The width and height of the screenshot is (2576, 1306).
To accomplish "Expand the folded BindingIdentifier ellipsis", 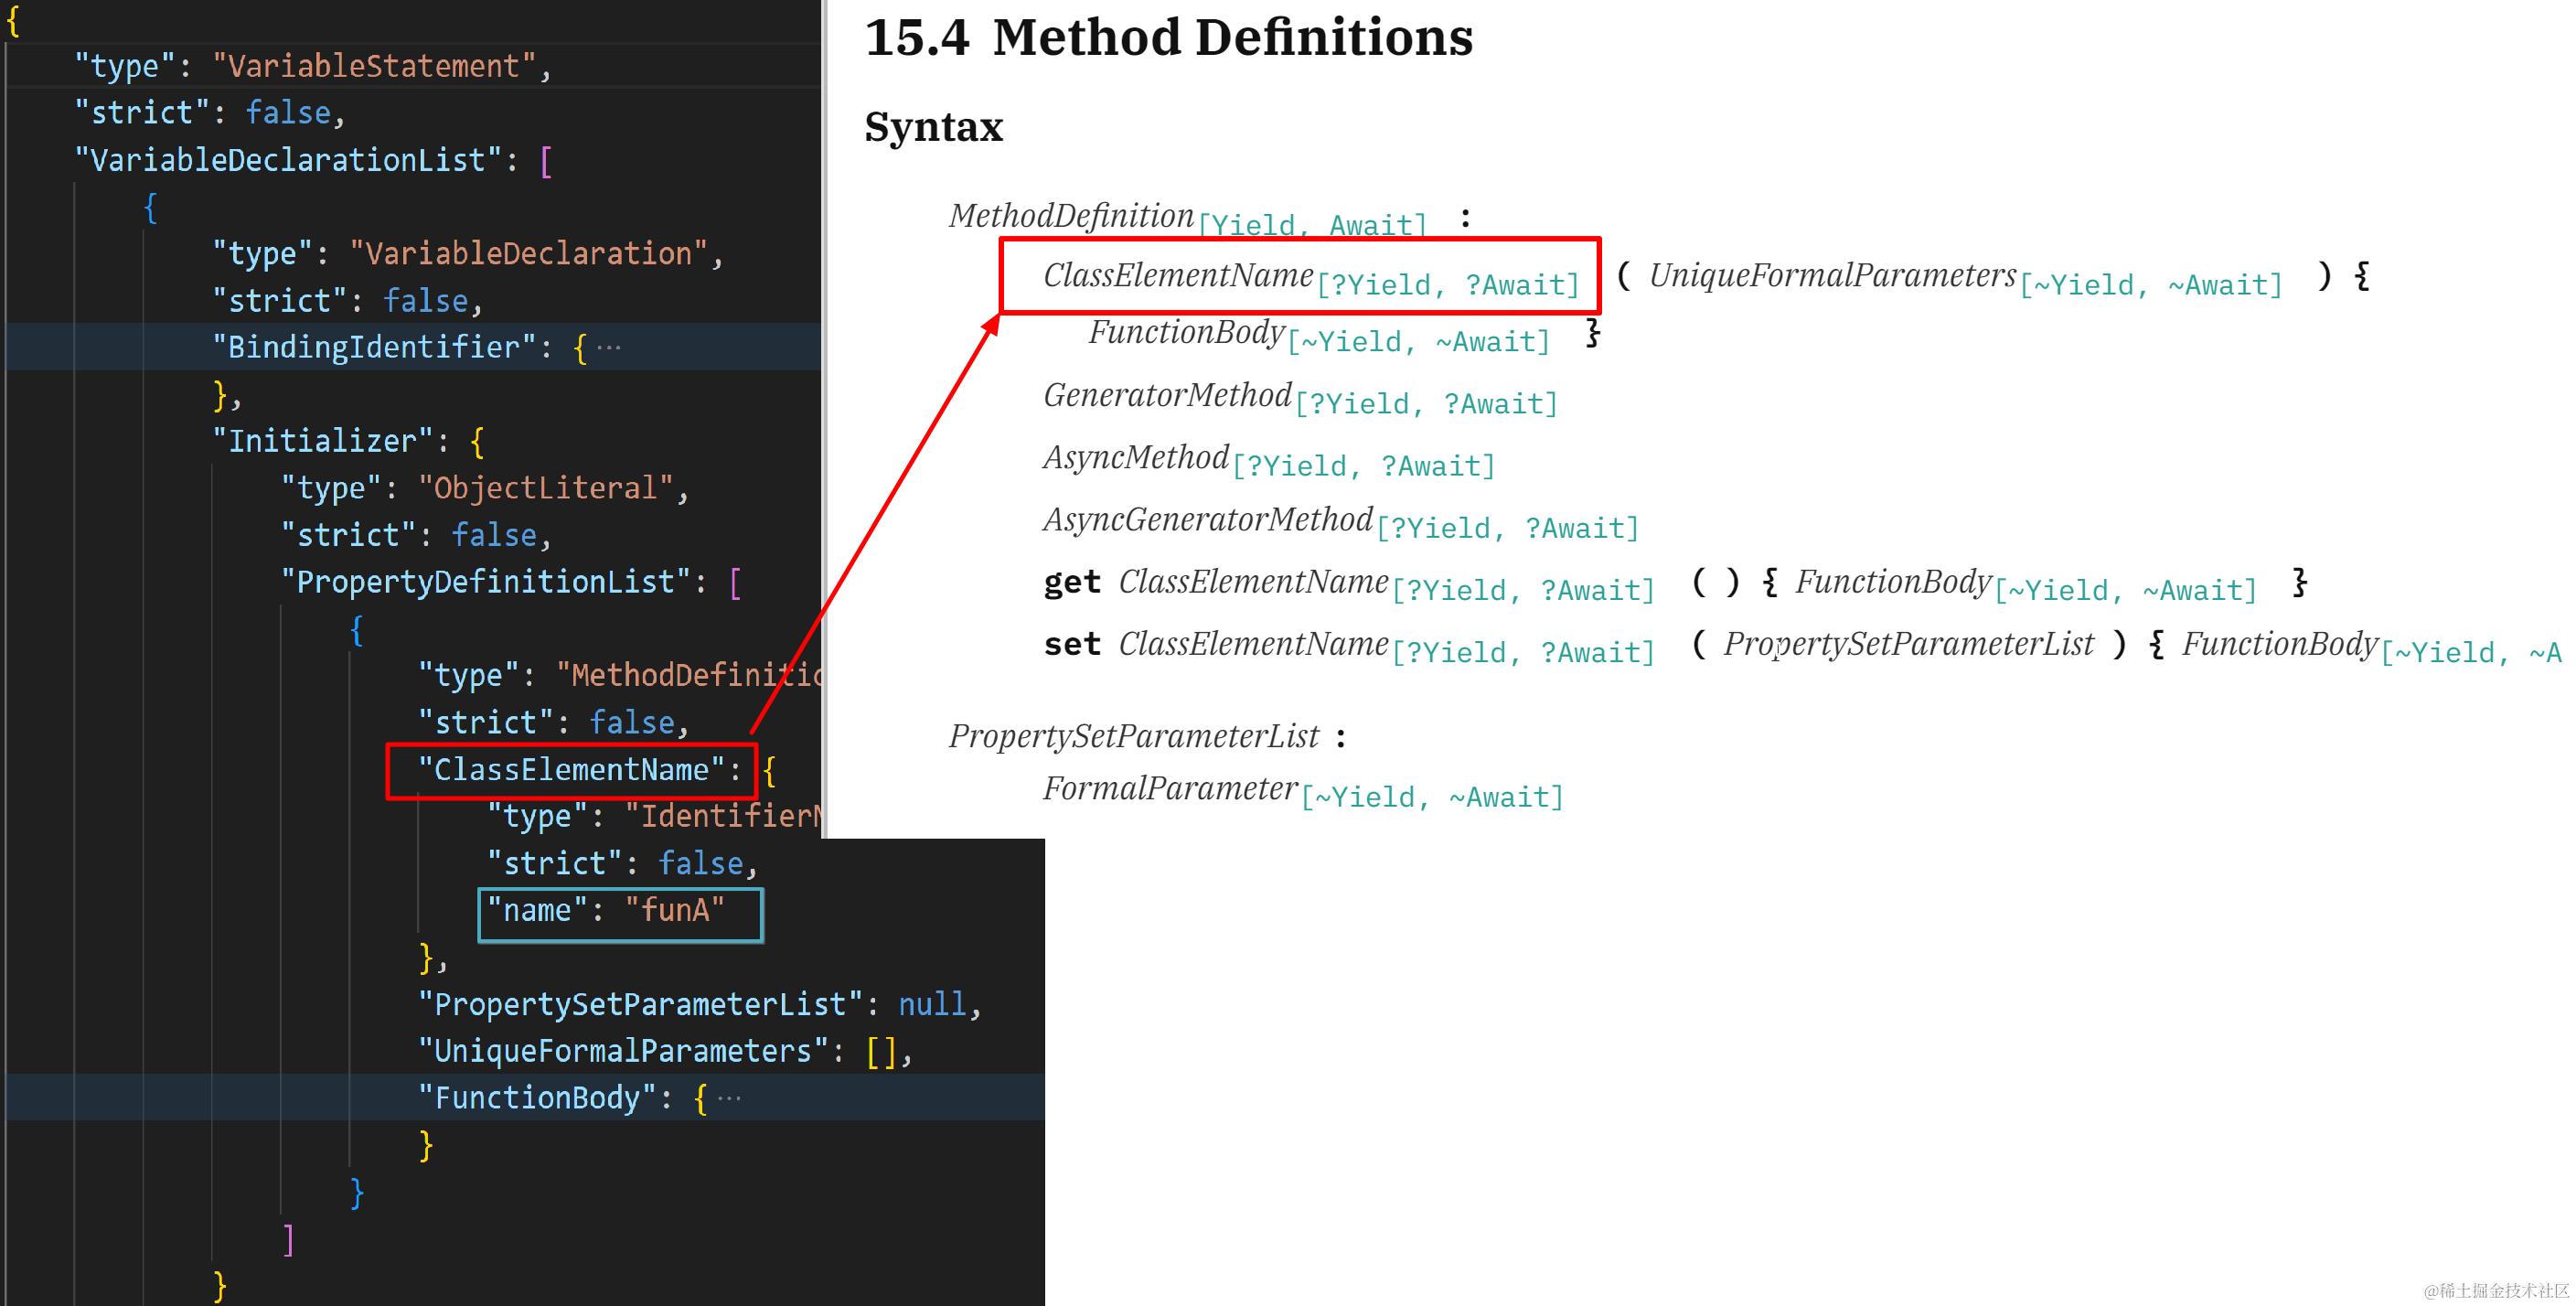I will (608, 348).
